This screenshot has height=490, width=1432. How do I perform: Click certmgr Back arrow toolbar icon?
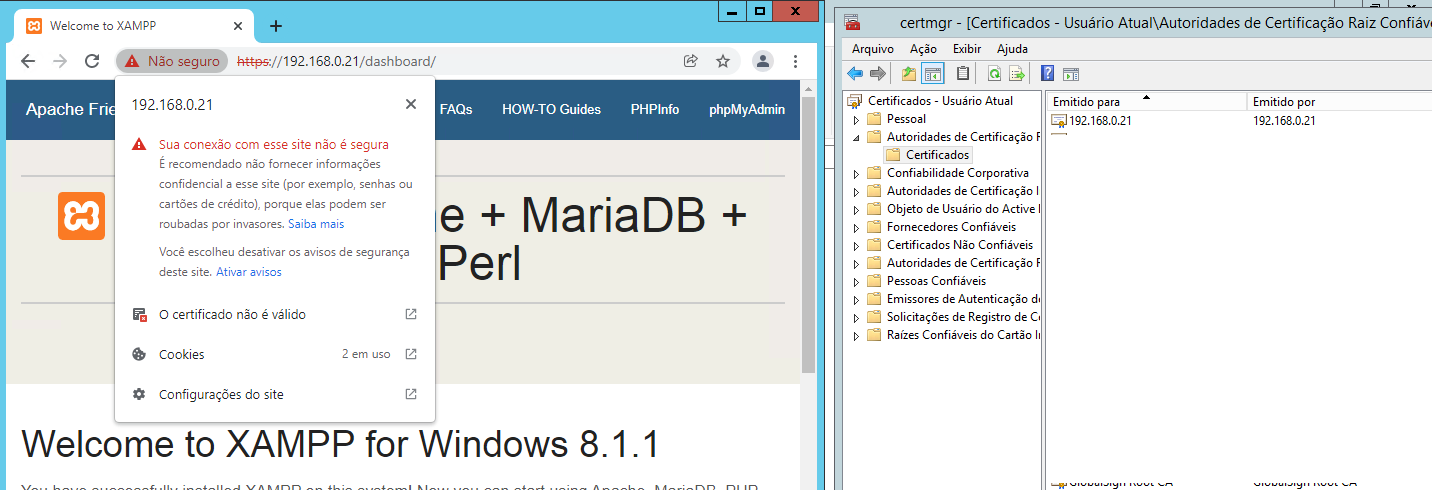point(855,73)
